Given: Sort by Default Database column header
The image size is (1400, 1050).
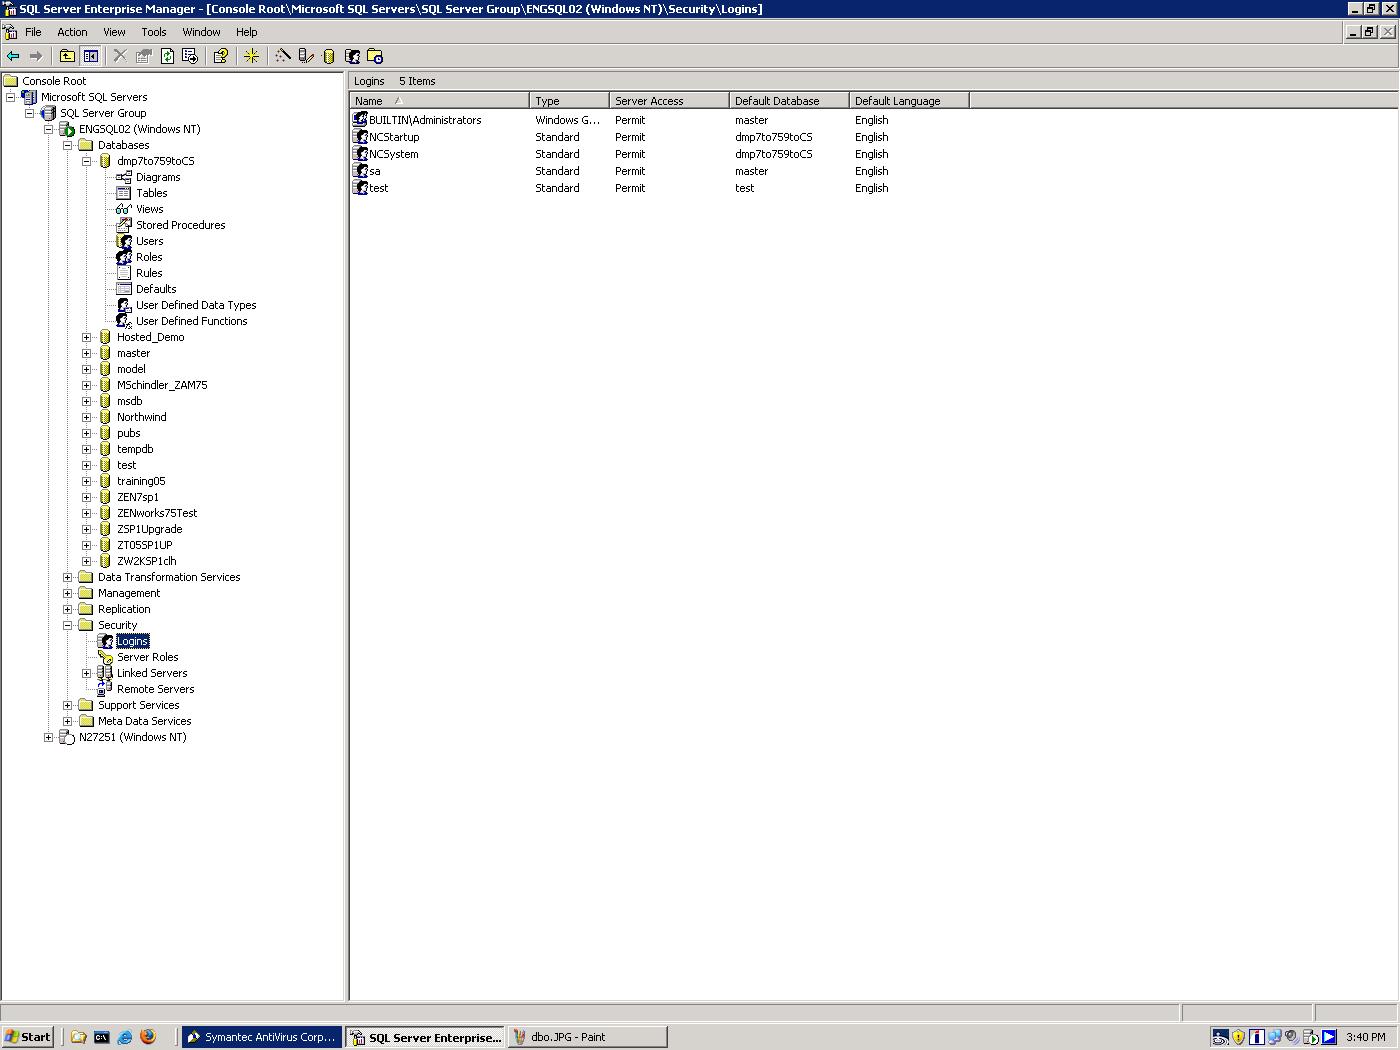Looking at the screenshot, I should point(789,100).
